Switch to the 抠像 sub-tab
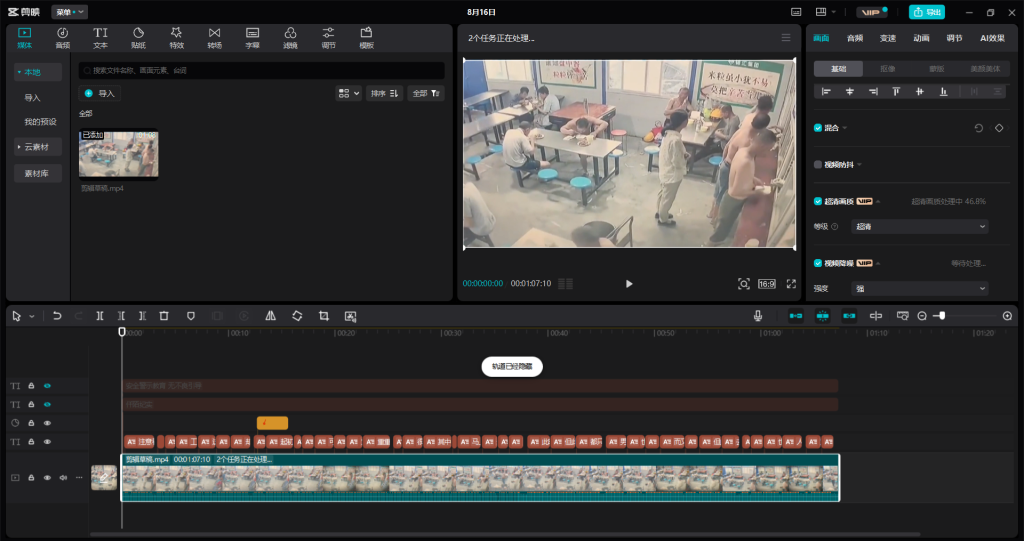The image size is (1024, 541). coord(888,69)
